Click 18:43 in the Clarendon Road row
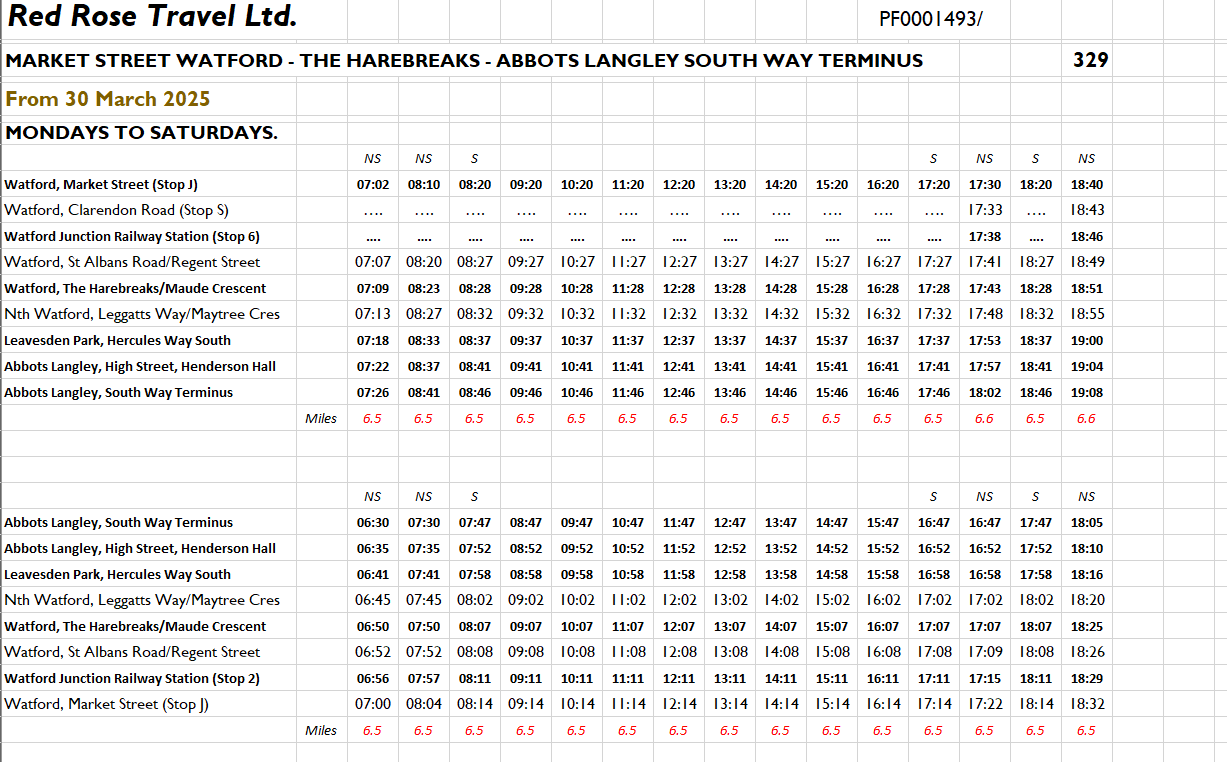This screenshot has height=762, width=1227. [1086, 210]
